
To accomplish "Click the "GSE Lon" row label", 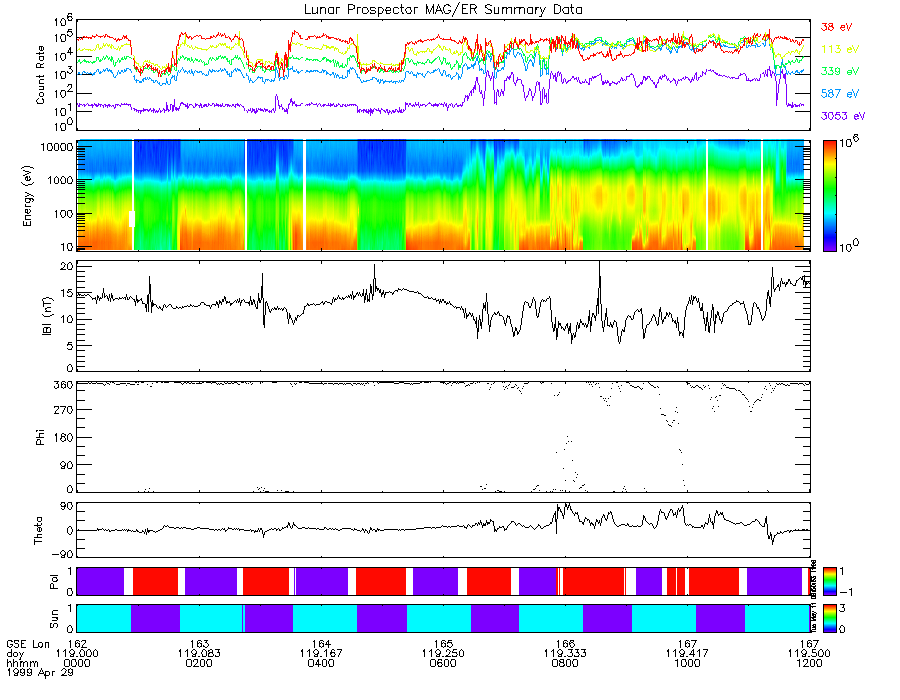I will pyautogui.click(x=28, y=644).
